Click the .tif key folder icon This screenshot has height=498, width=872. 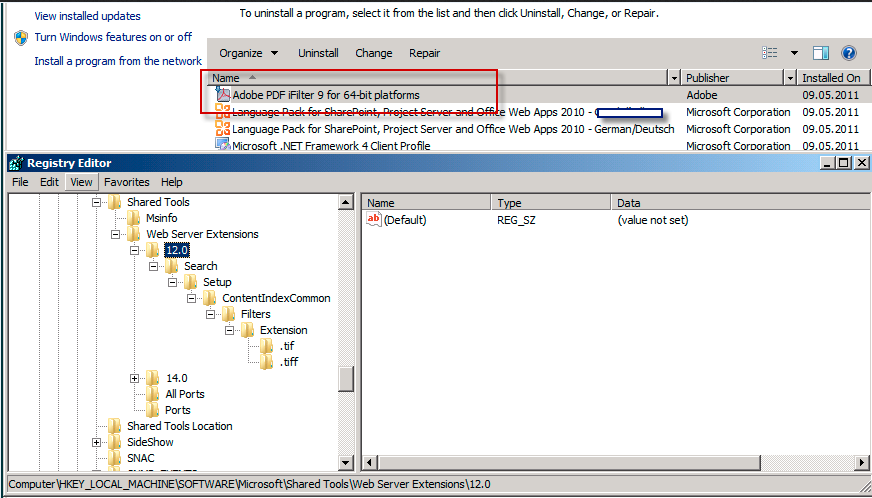(x=266, y=346)
